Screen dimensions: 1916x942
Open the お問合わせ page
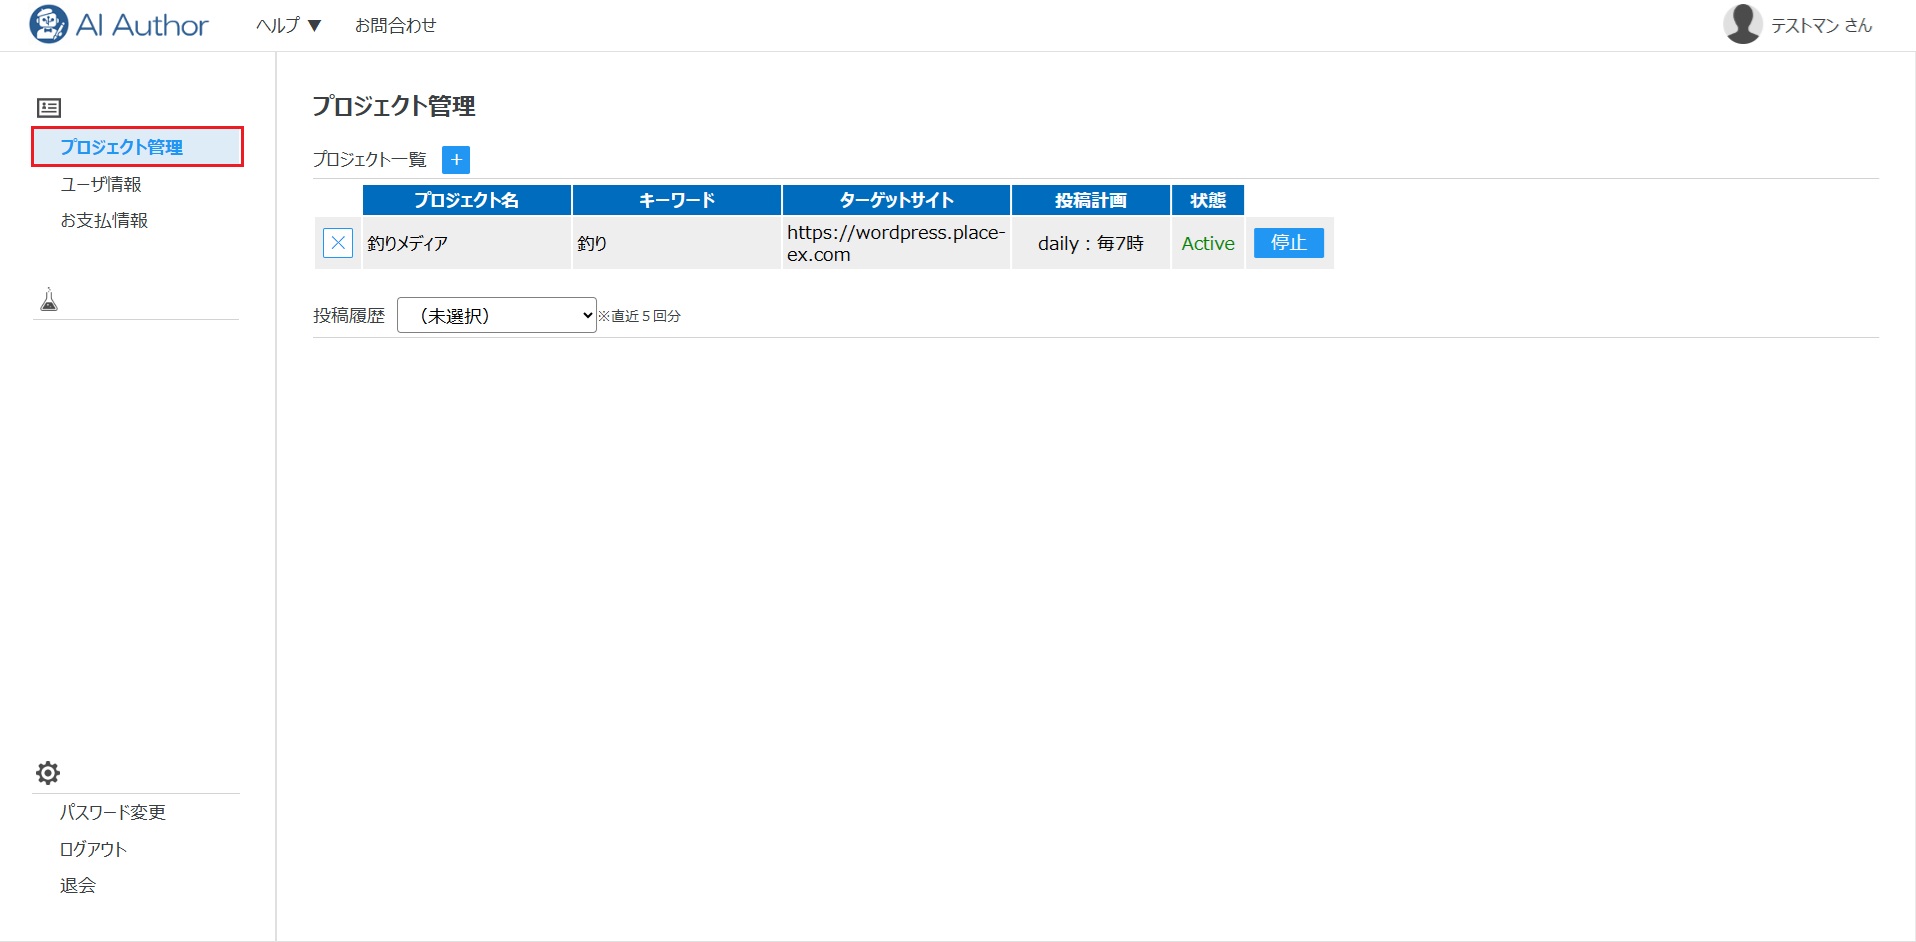coord(395,25)
